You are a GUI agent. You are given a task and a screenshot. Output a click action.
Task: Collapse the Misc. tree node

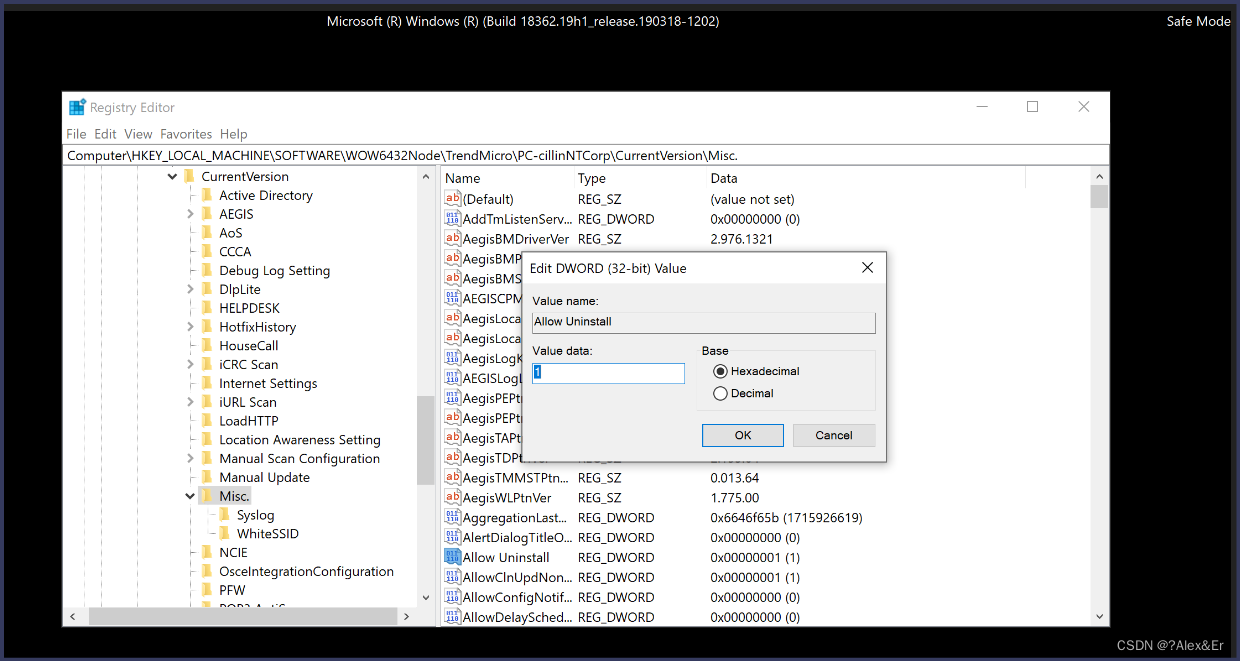191,496
